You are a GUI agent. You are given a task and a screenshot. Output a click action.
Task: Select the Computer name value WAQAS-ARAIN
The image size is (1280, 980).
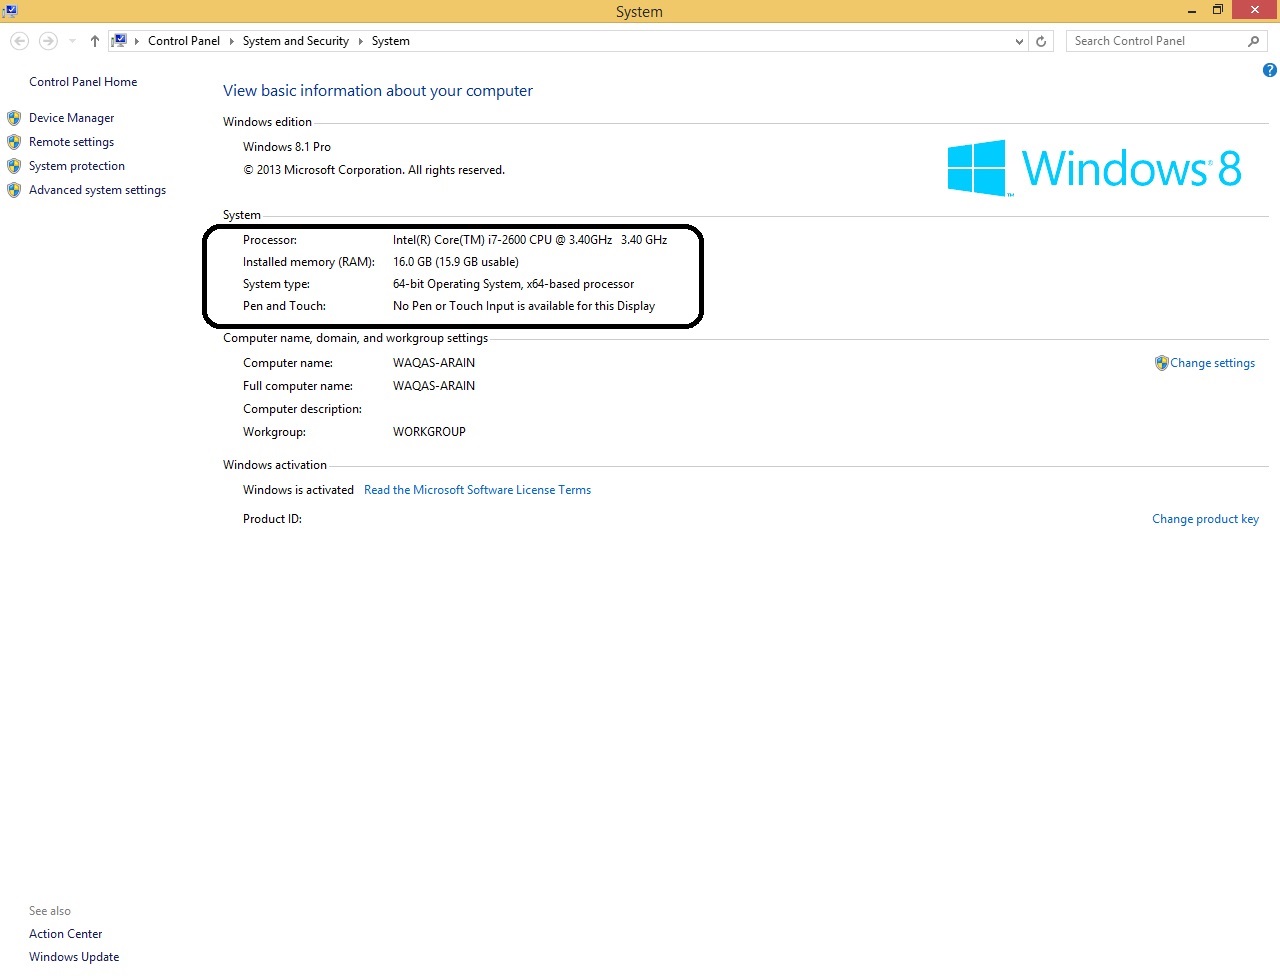coord(434,363)
